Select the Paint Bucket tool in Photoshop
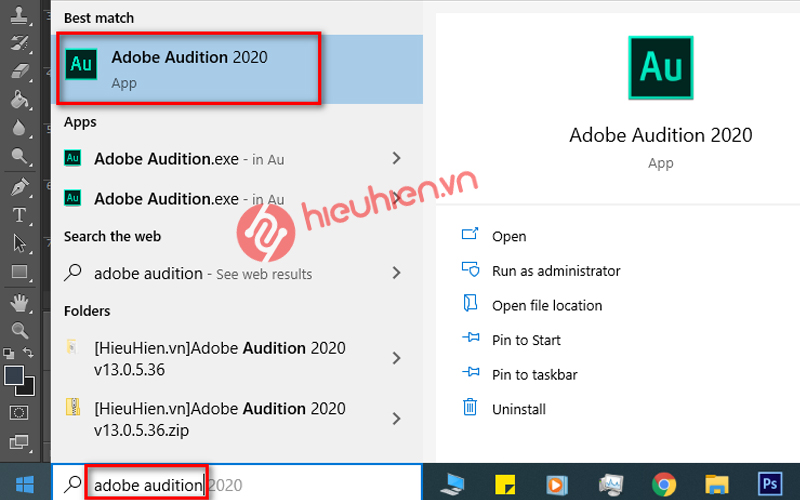The height and width of the screenshot is (500, 800). pyautogui.click(x=19, y=99)
